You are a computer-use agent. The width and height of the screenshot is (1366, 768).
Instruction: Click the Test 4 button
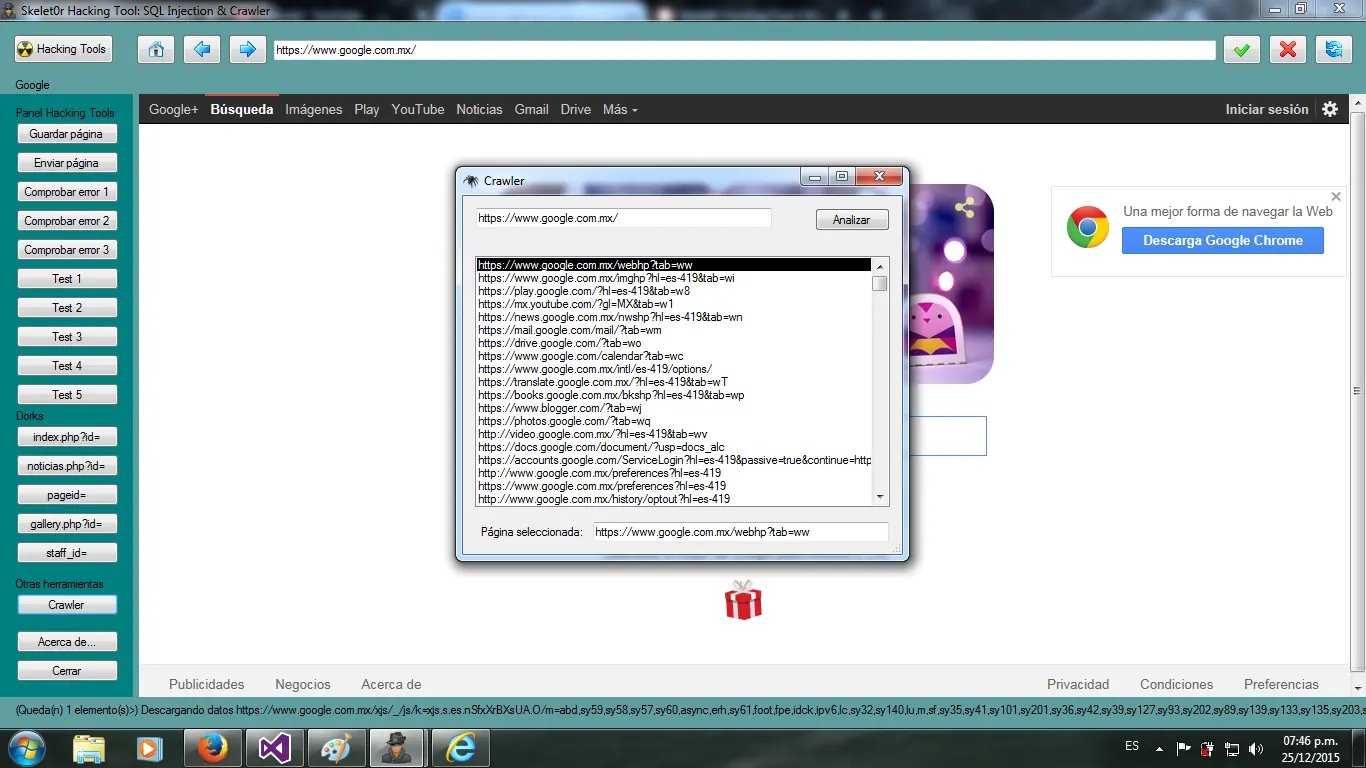[x=67, y=366]
